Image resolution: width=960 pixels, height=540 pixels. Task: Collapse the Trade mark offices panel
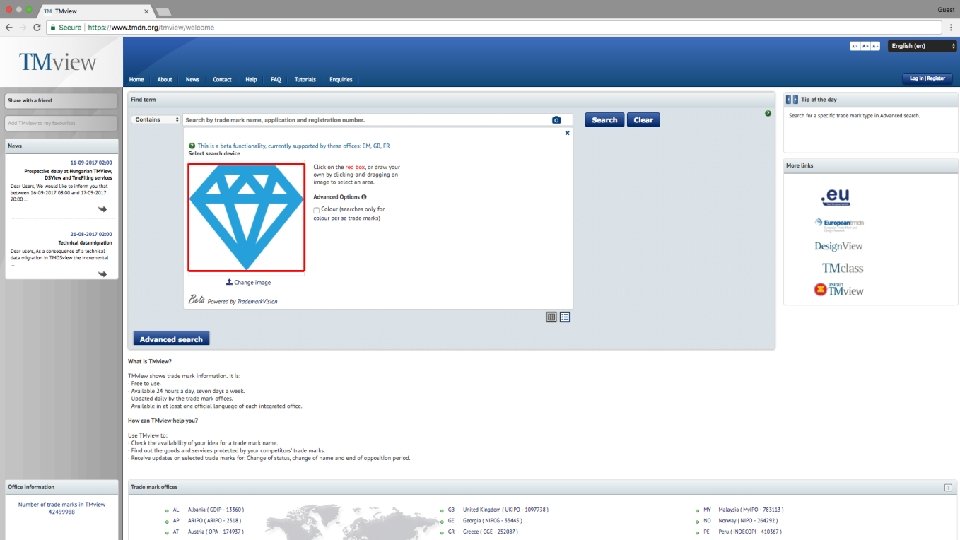948,487
